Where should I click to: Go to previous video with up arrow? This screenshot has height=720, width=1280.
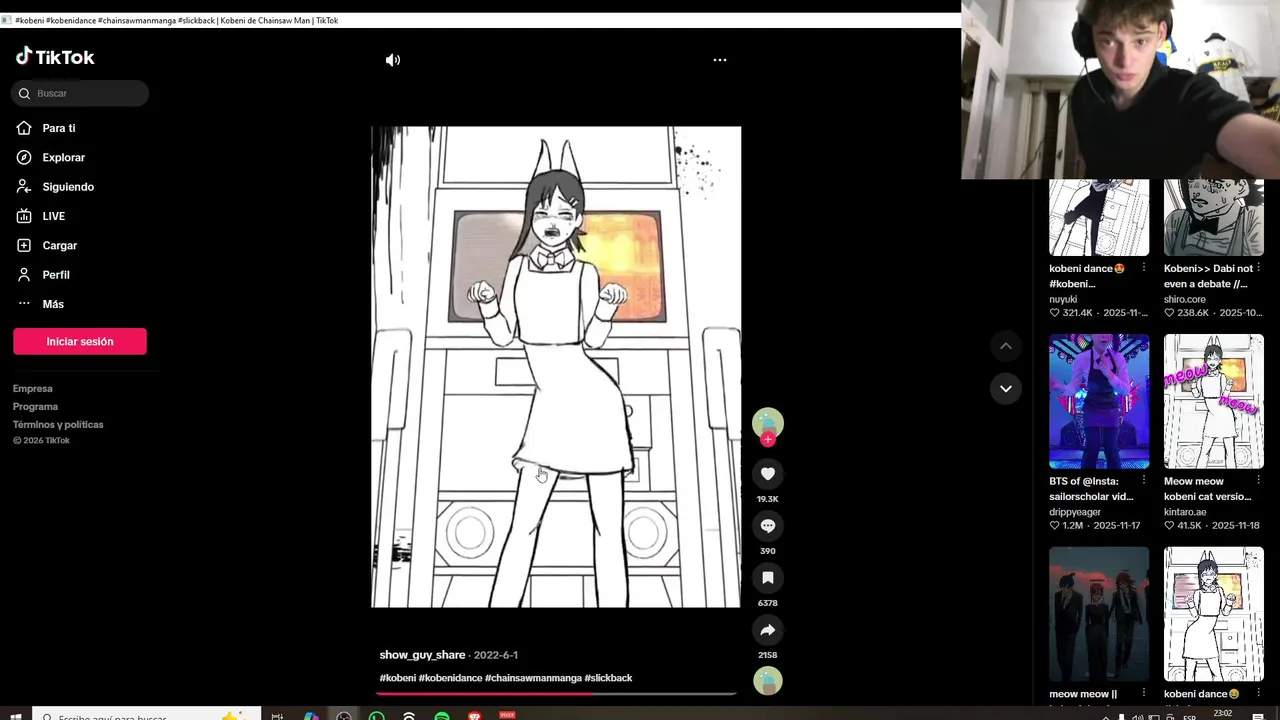1006,346
